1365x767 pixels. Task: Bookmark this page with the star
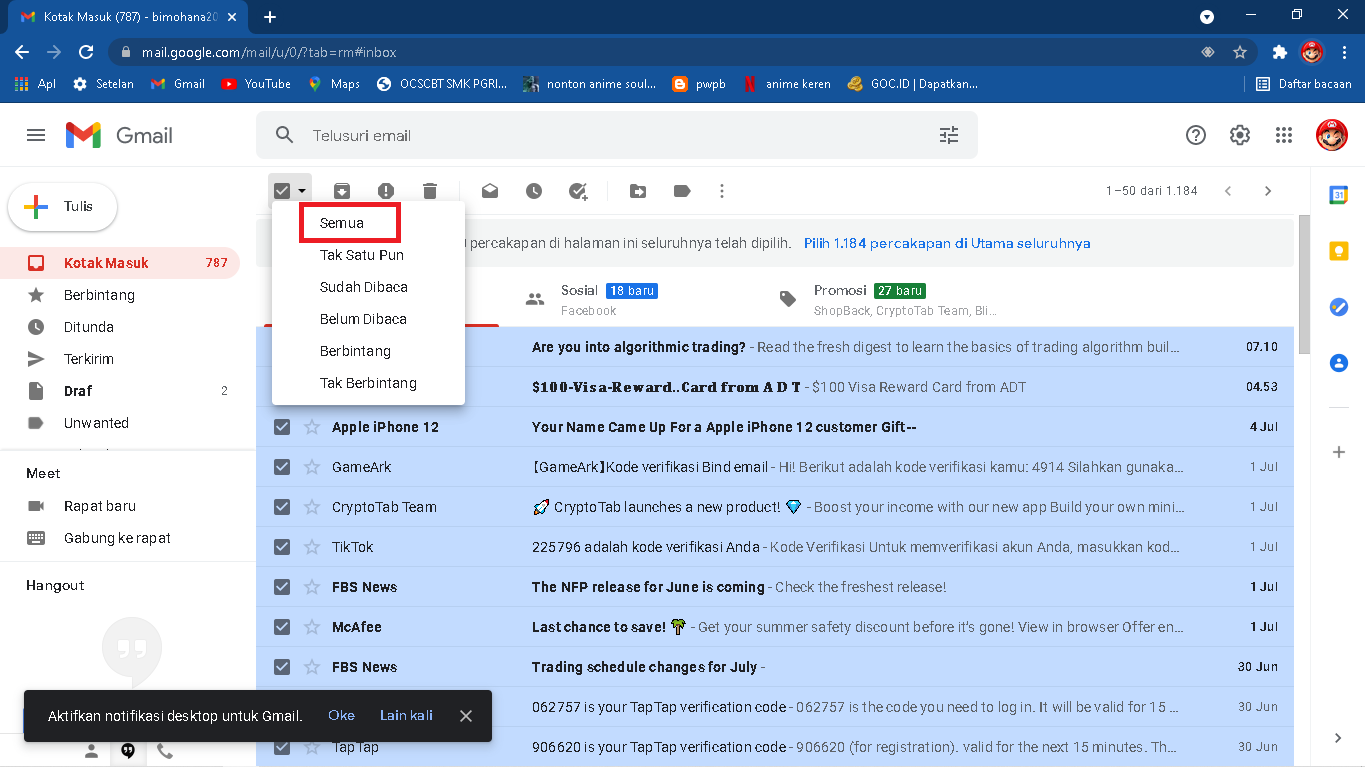pyautogui.click(x=1240, y=52)
